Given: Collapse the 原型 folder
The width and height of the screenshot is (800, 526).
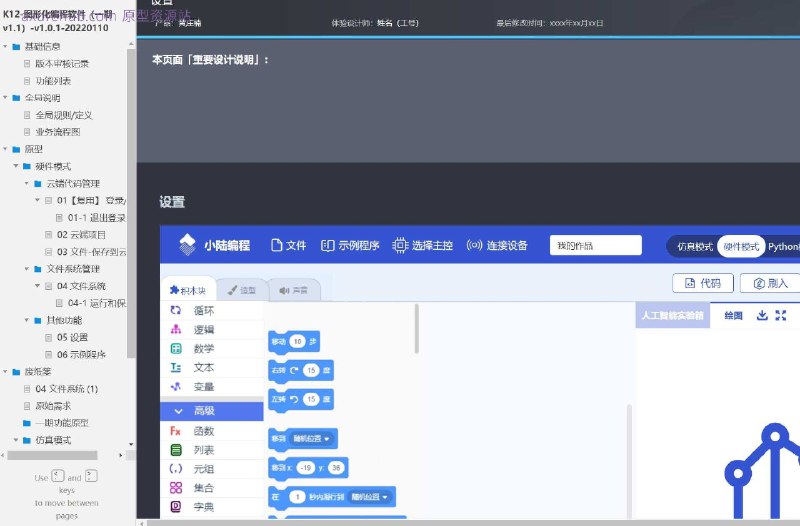Looking at the screenshot, I should (5, 149).
